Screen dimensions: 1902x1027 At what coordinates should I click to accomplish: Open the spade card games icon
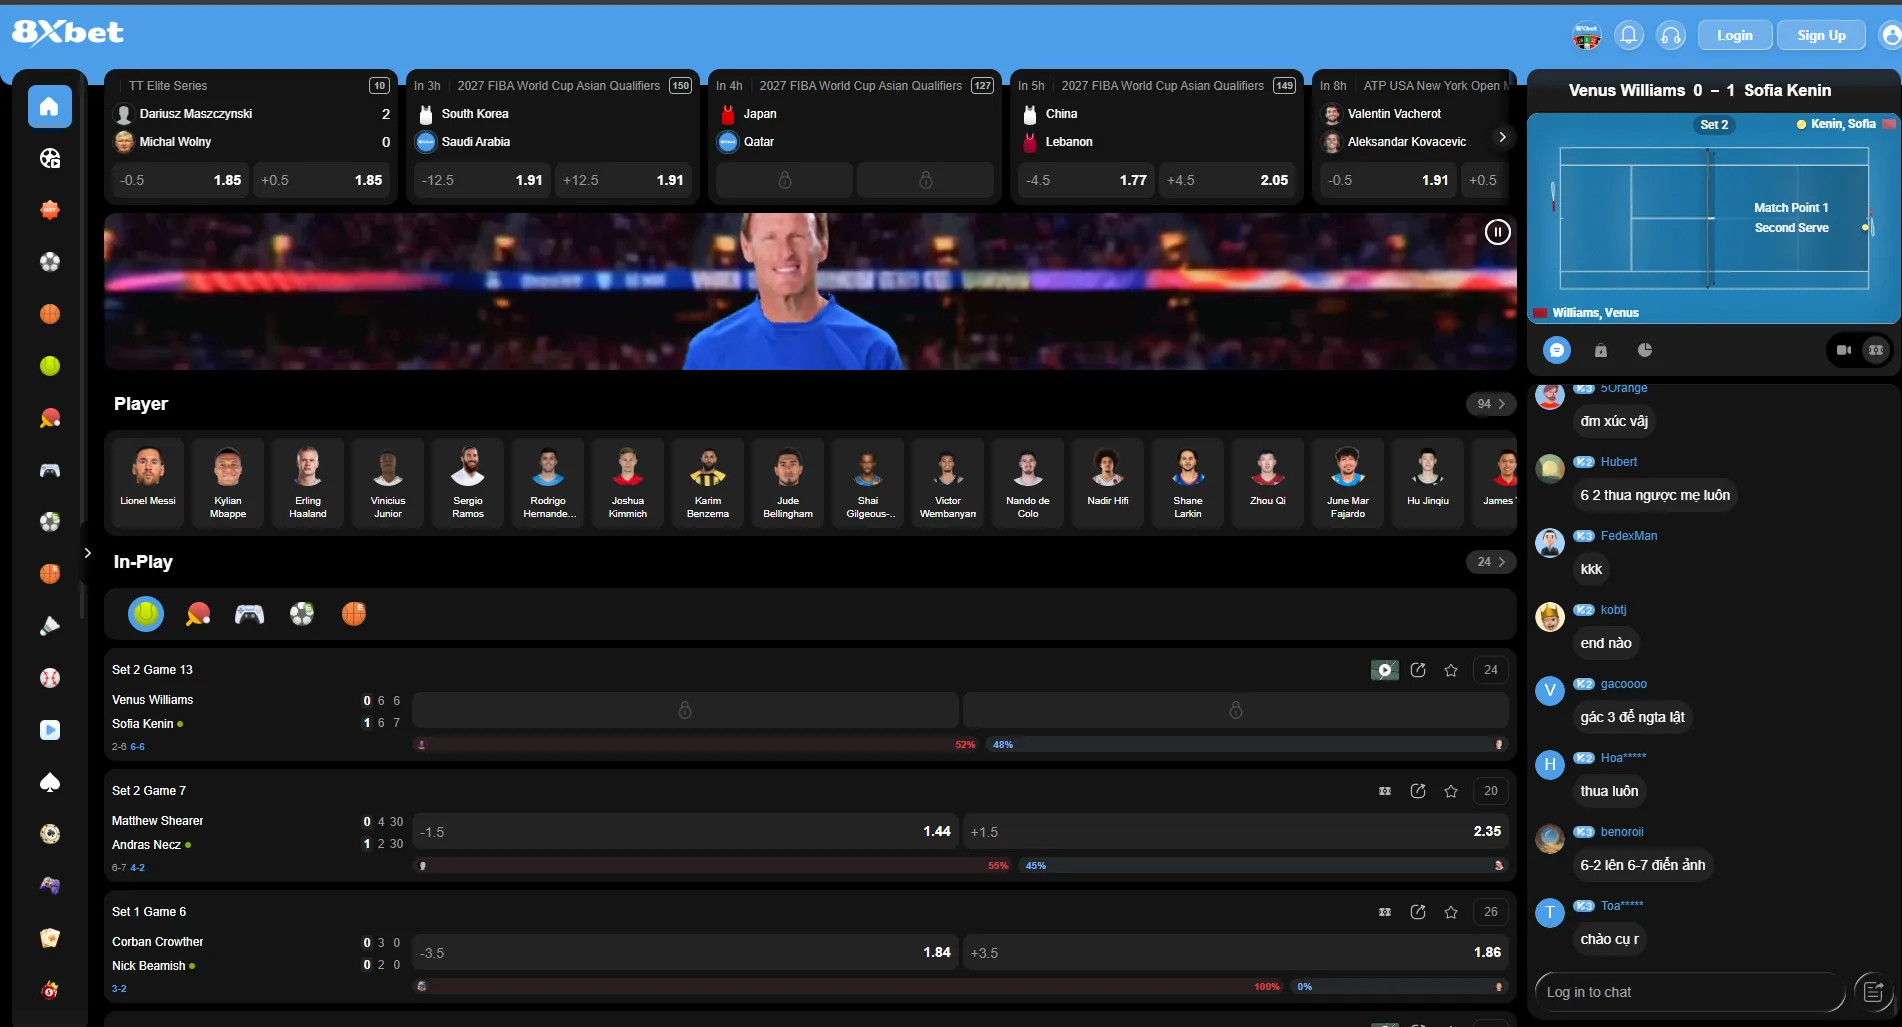point(50,782)
